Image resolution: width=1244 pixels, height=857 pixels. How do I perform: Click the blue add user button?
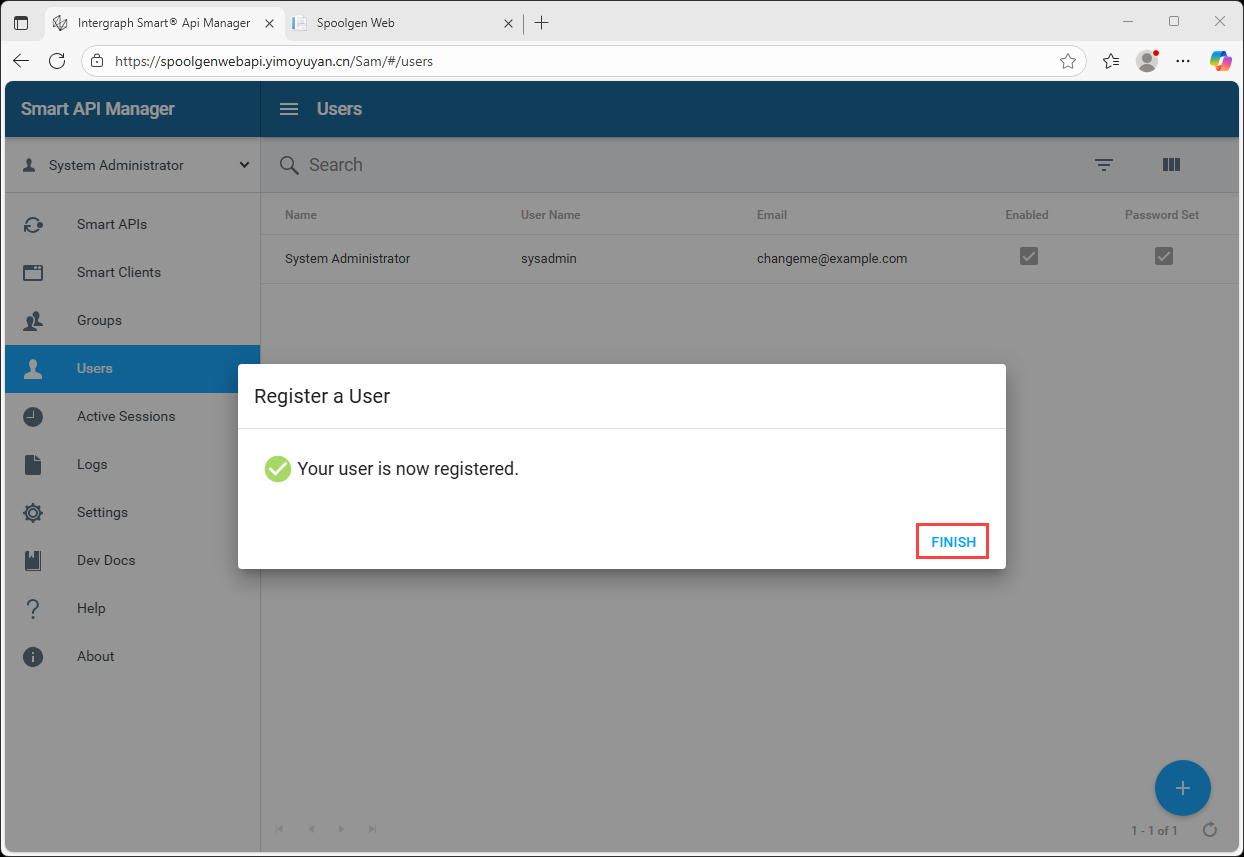point(1182,788)
